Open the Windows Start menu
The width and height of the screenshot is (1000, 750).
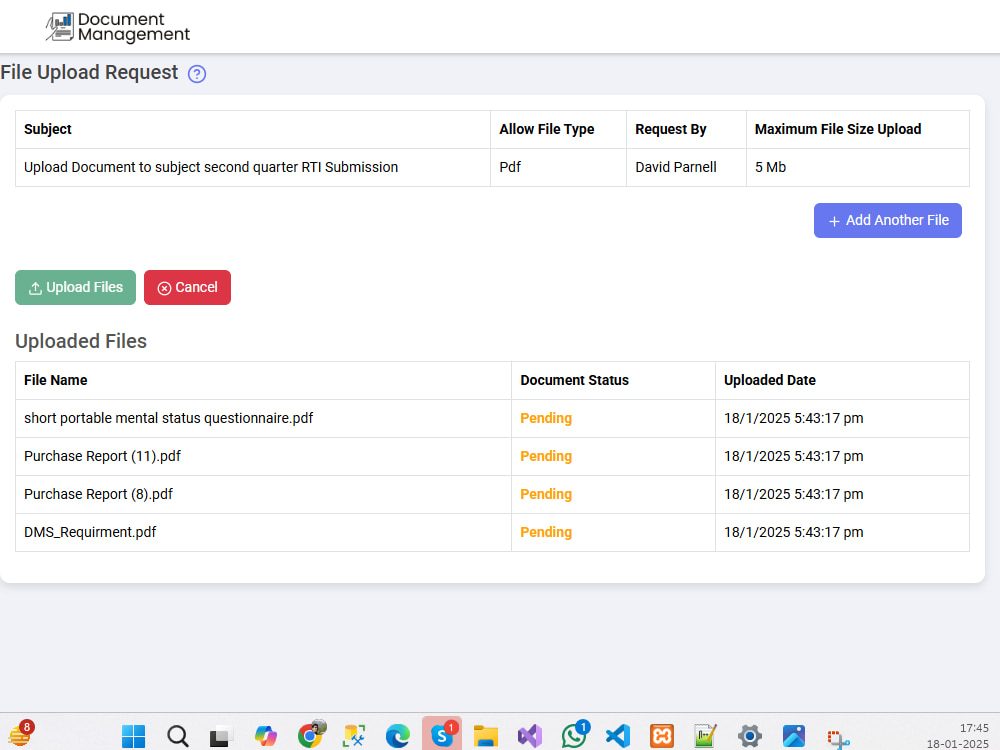tap(133, 736)
